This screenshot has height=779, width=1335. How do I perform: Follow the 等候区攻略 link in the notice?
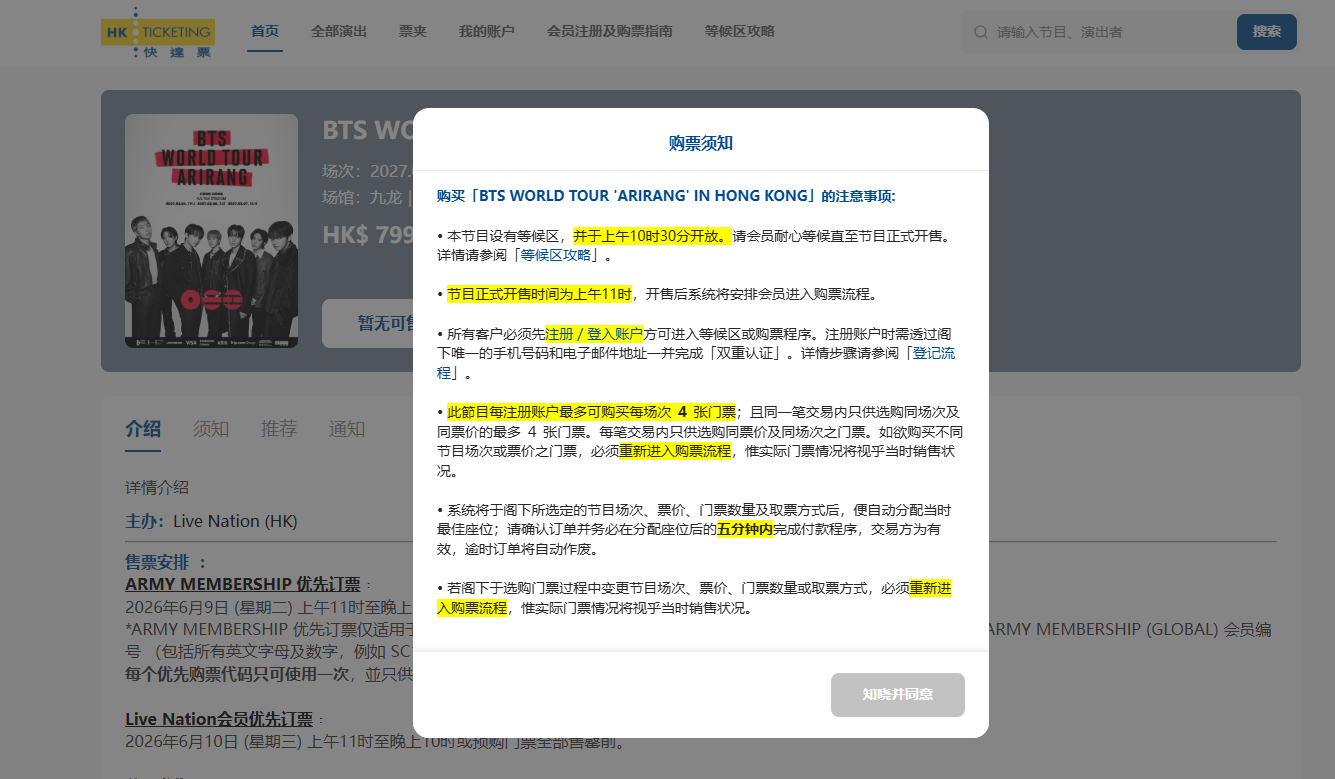pos(556,255)
